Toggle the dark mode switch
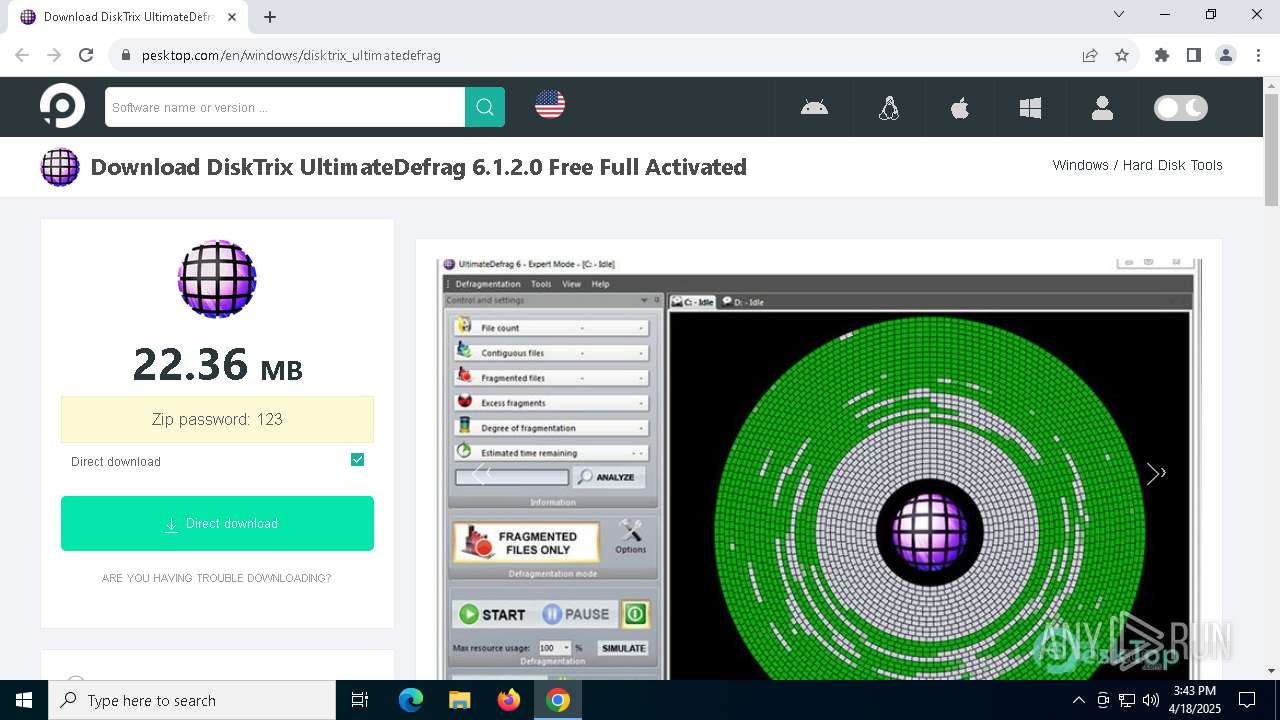This screenshot has width=1280, height=720. [x=1181, y=107]
